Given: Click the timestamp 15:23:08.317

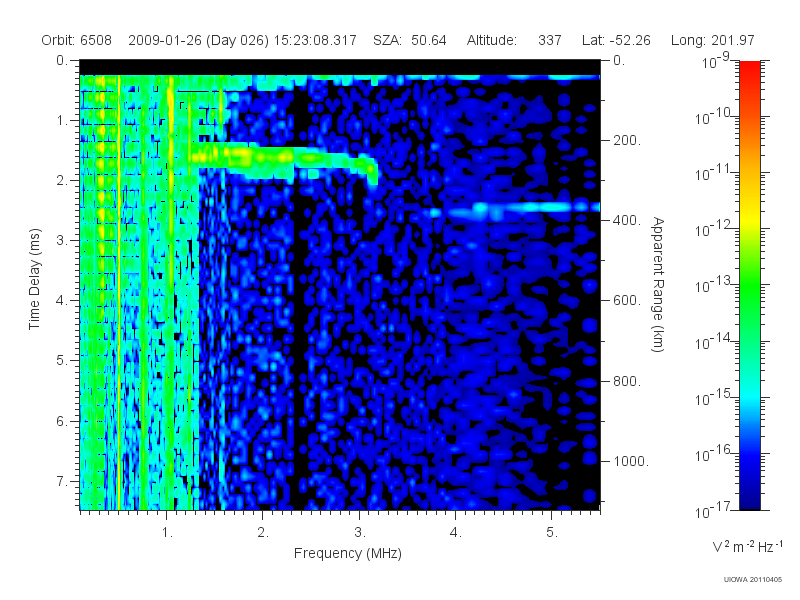Looking at the screenshot, I should point(315,40).
